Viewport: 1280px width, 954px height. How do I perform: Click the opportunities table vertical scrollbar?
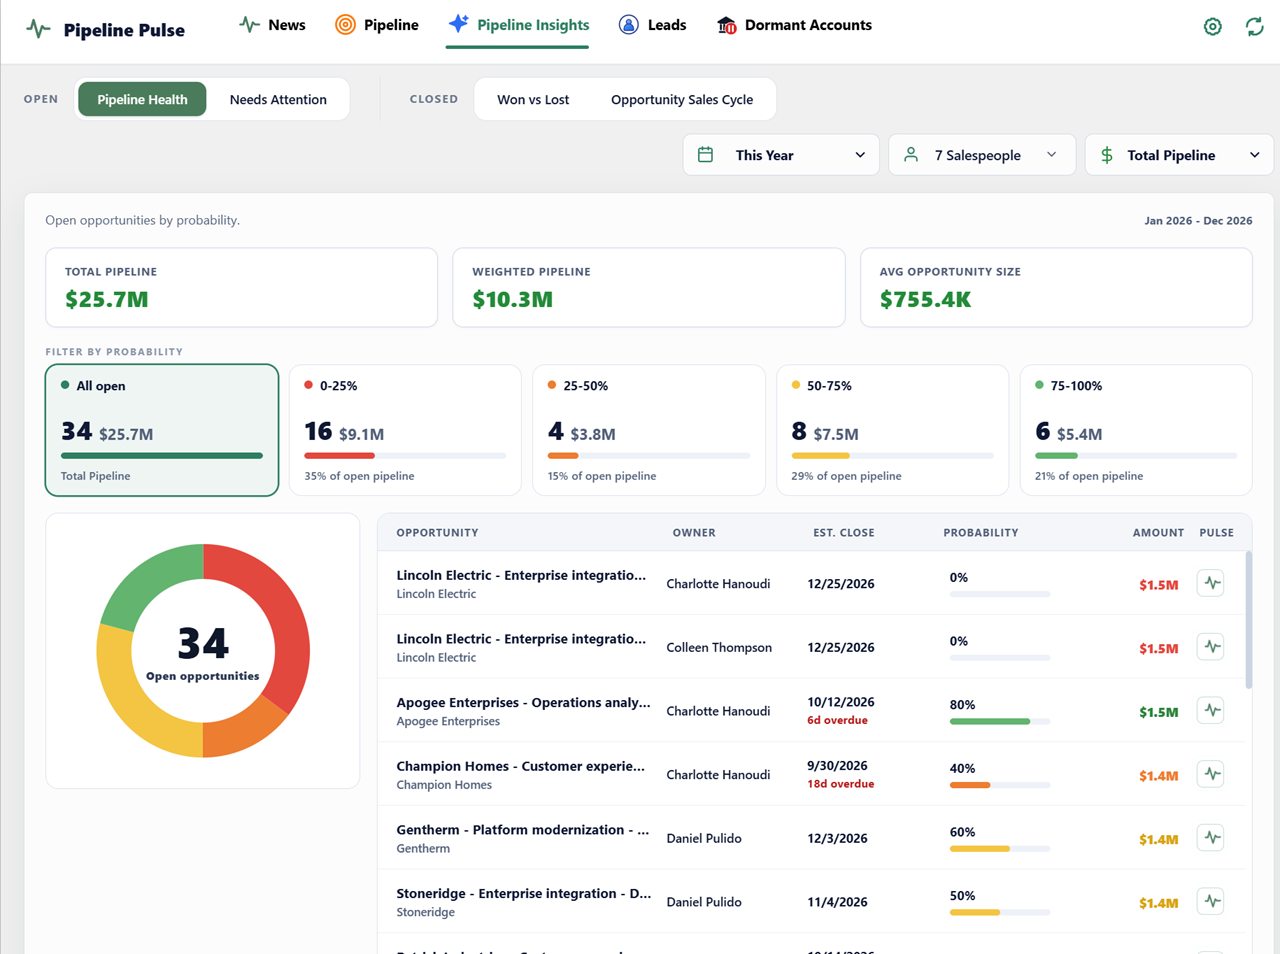(x=1248, y=620)
